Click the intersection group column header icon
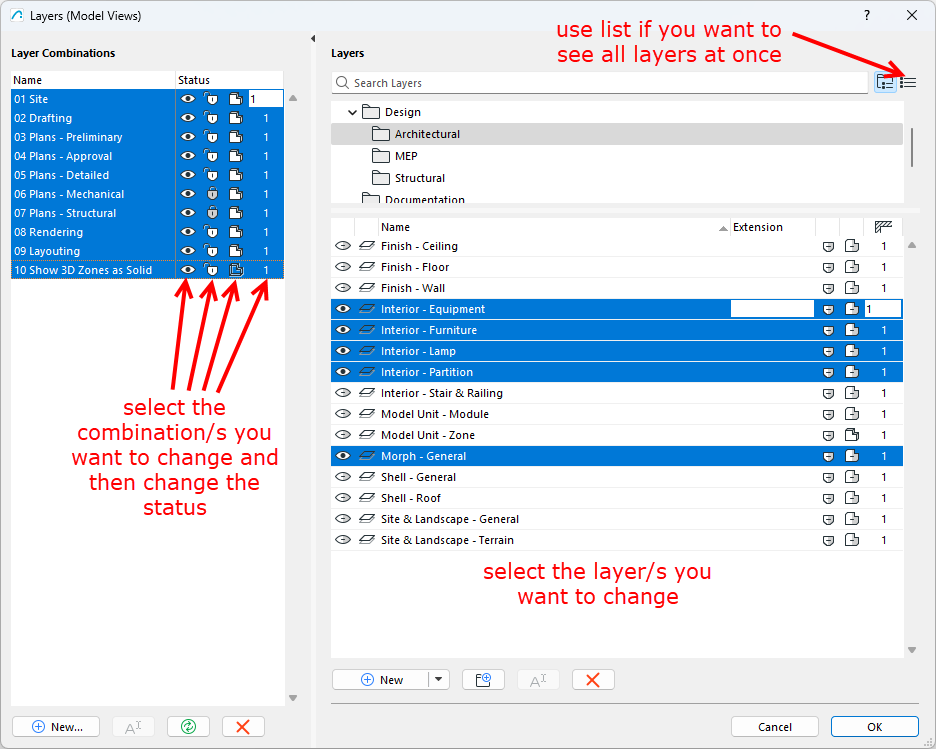Screen dimensions: 936x749 tap(883, 227)
